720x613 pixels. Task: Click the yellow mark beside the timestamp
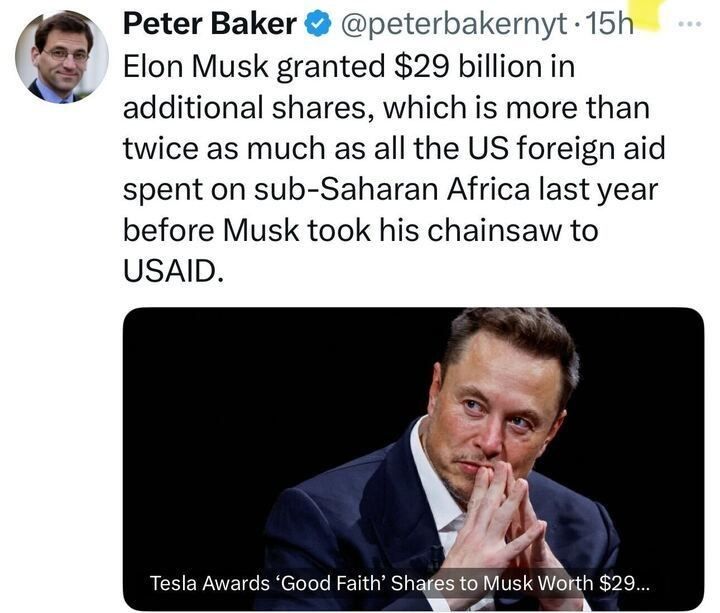pyautogui.click(x=653, y=14)
